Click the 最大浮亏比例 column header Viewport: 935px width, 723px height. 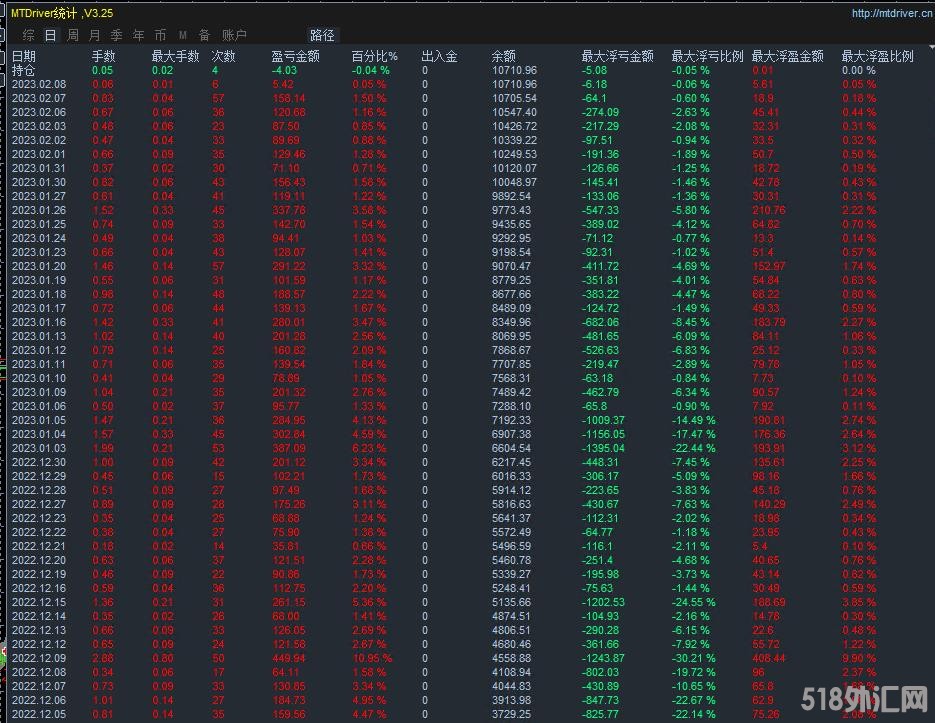[708, 56]
